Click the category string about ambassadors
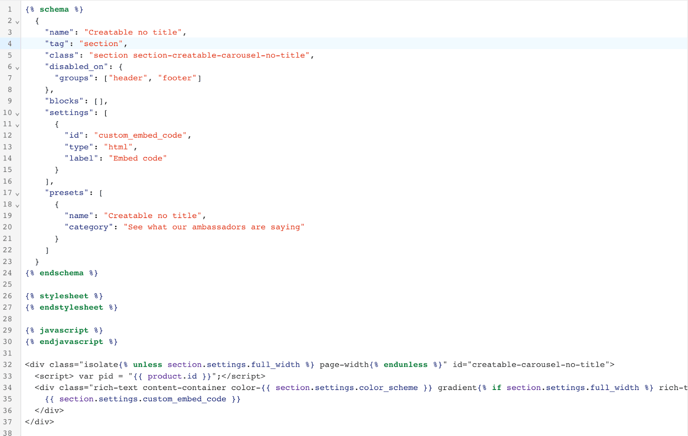The height and width of the screenshot is (436, 688). click(213, 227)
